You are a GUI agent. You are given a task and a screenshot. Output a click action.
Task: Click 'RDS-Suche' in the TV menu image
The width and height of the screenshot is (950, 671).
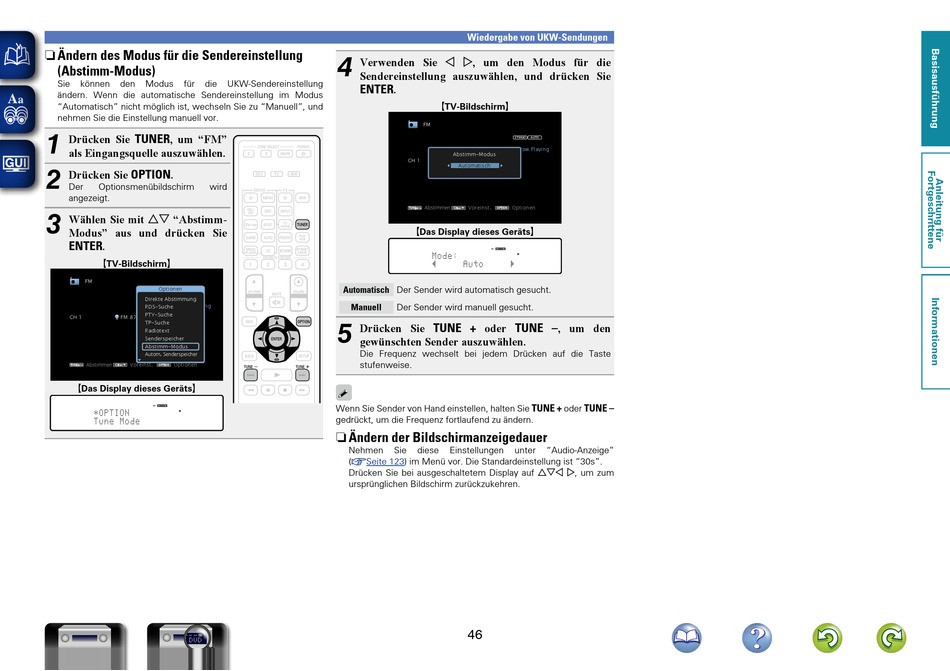coord(159,307)
